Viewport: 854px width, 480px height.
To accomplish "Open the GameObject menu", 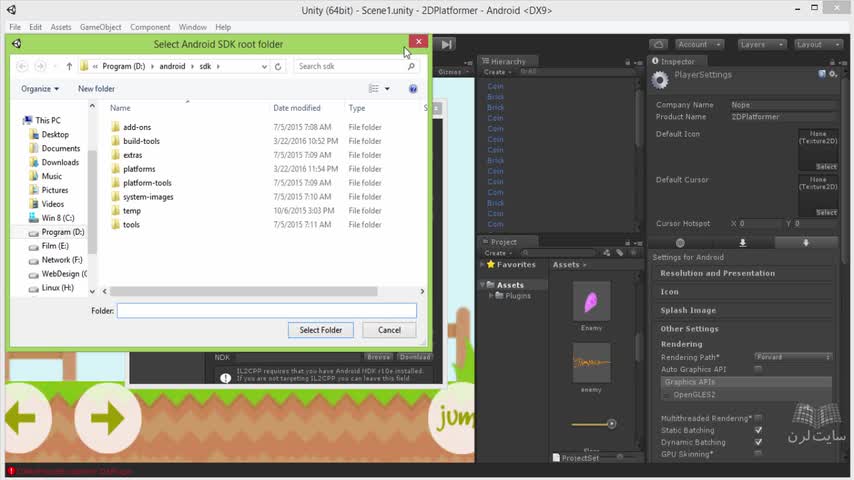I will click(x=101, y=27).
